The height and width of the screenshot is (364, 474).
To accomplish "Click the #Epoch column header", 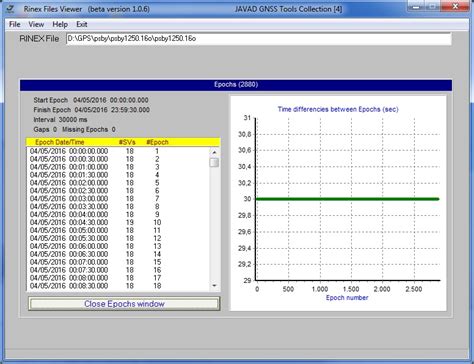I will tap(157, 142).
